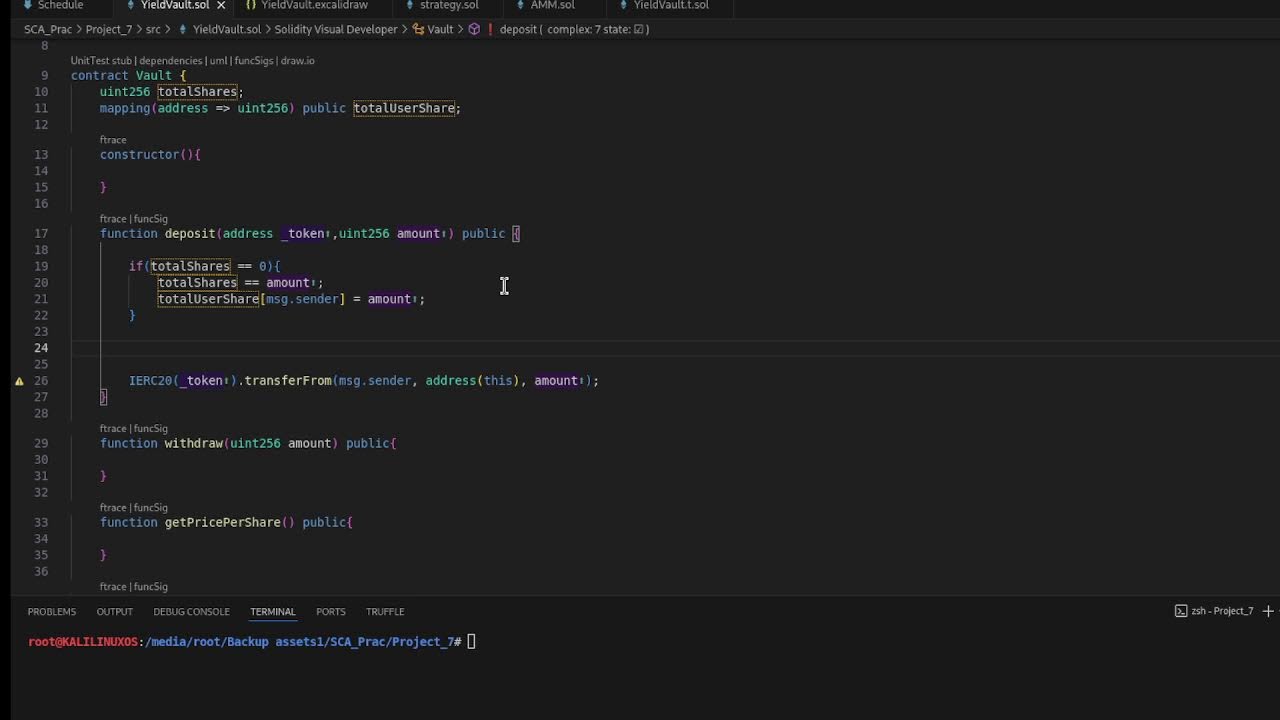Switch to the TRUFFLE panel tab

coord(385,611)
